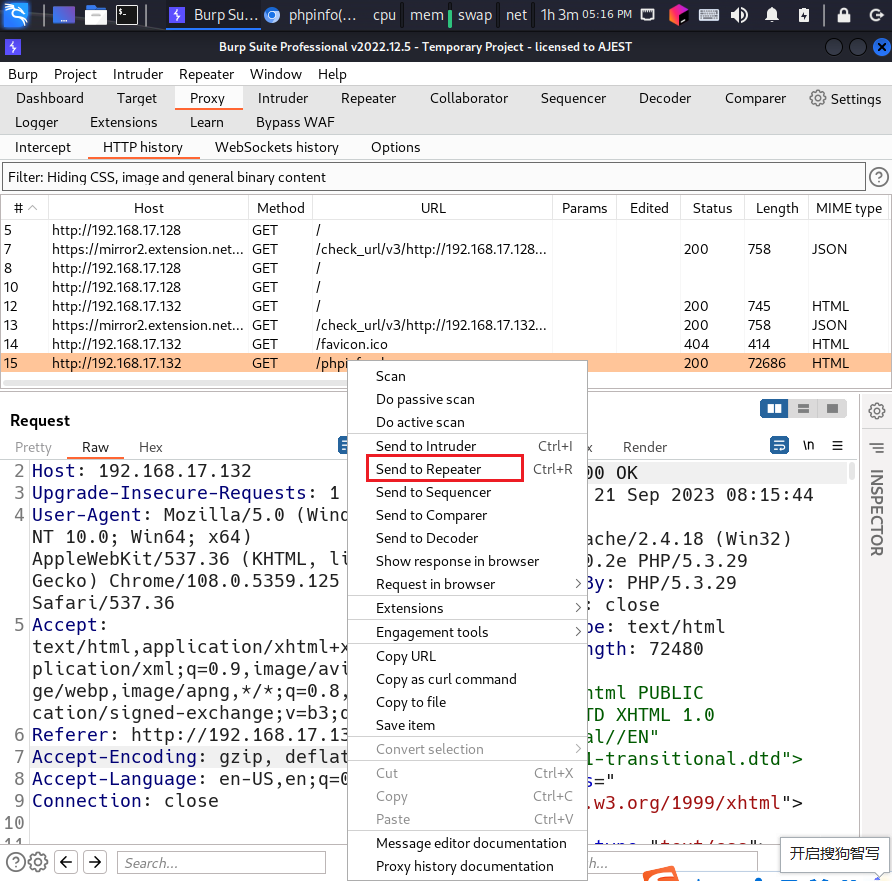Click the volume speaker icon in the tray

(739, 15)
